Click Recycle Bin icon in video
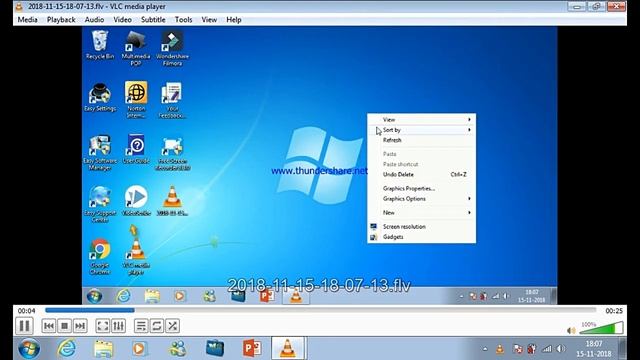This screenshot has height=360, width=640. [100, 45]
